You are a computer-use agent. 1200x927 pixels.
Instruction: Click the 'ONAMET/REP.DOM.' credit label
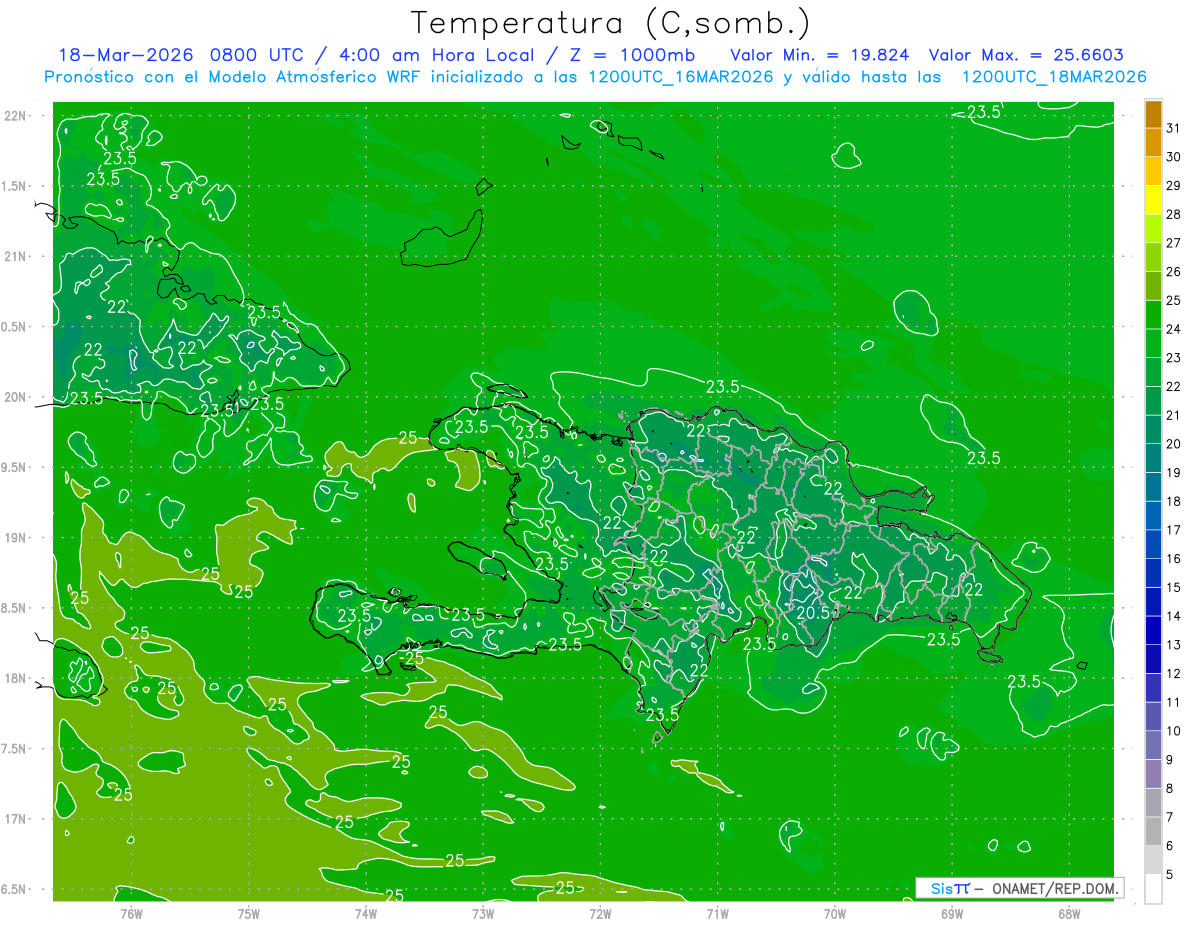(x=1056, y=888)
